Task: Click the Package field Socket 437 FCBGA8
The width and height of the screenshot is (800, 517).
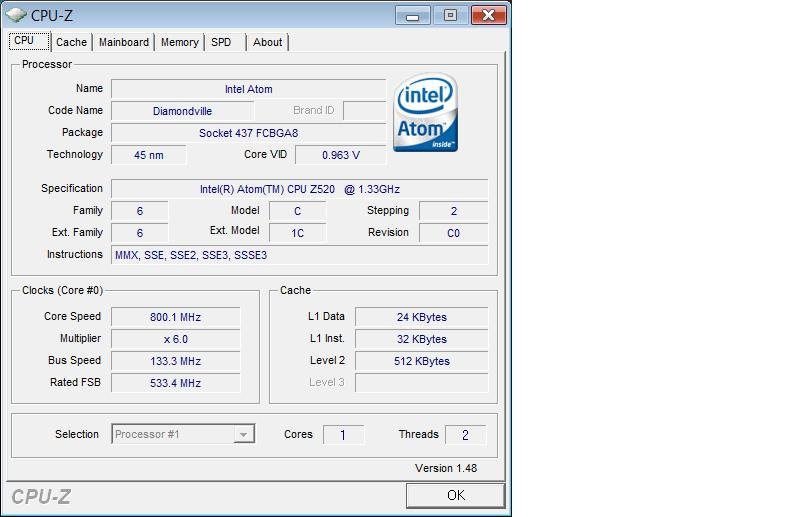Action: click(248, 133)
